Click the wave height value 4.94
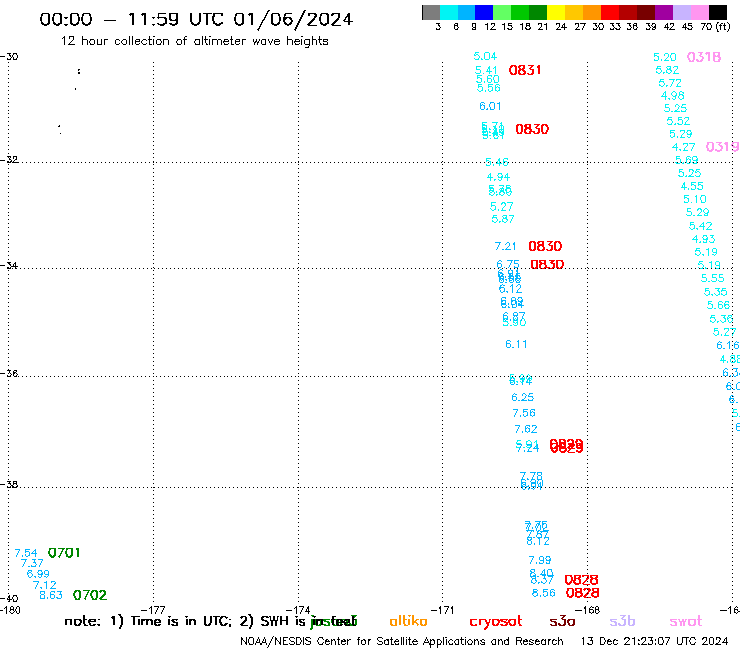The width and height of the screenshot is (740, 650). 498,177
